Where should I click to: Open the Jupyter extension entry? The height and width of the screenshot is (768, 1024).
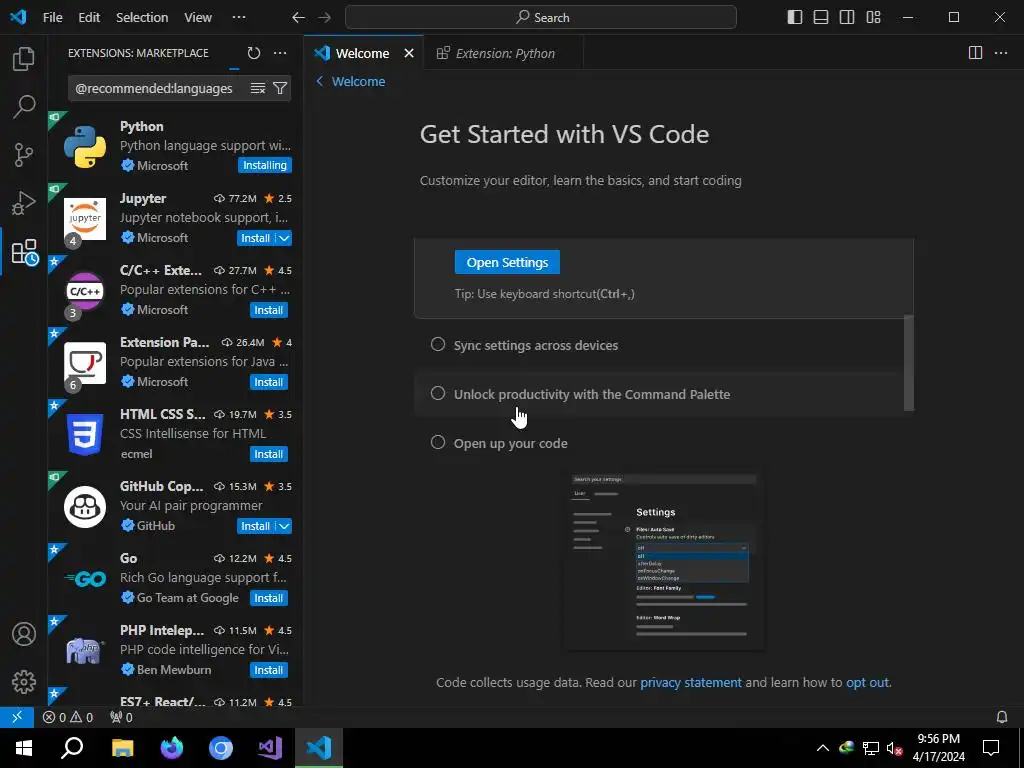pyautogui.click(x=174, y=218)
